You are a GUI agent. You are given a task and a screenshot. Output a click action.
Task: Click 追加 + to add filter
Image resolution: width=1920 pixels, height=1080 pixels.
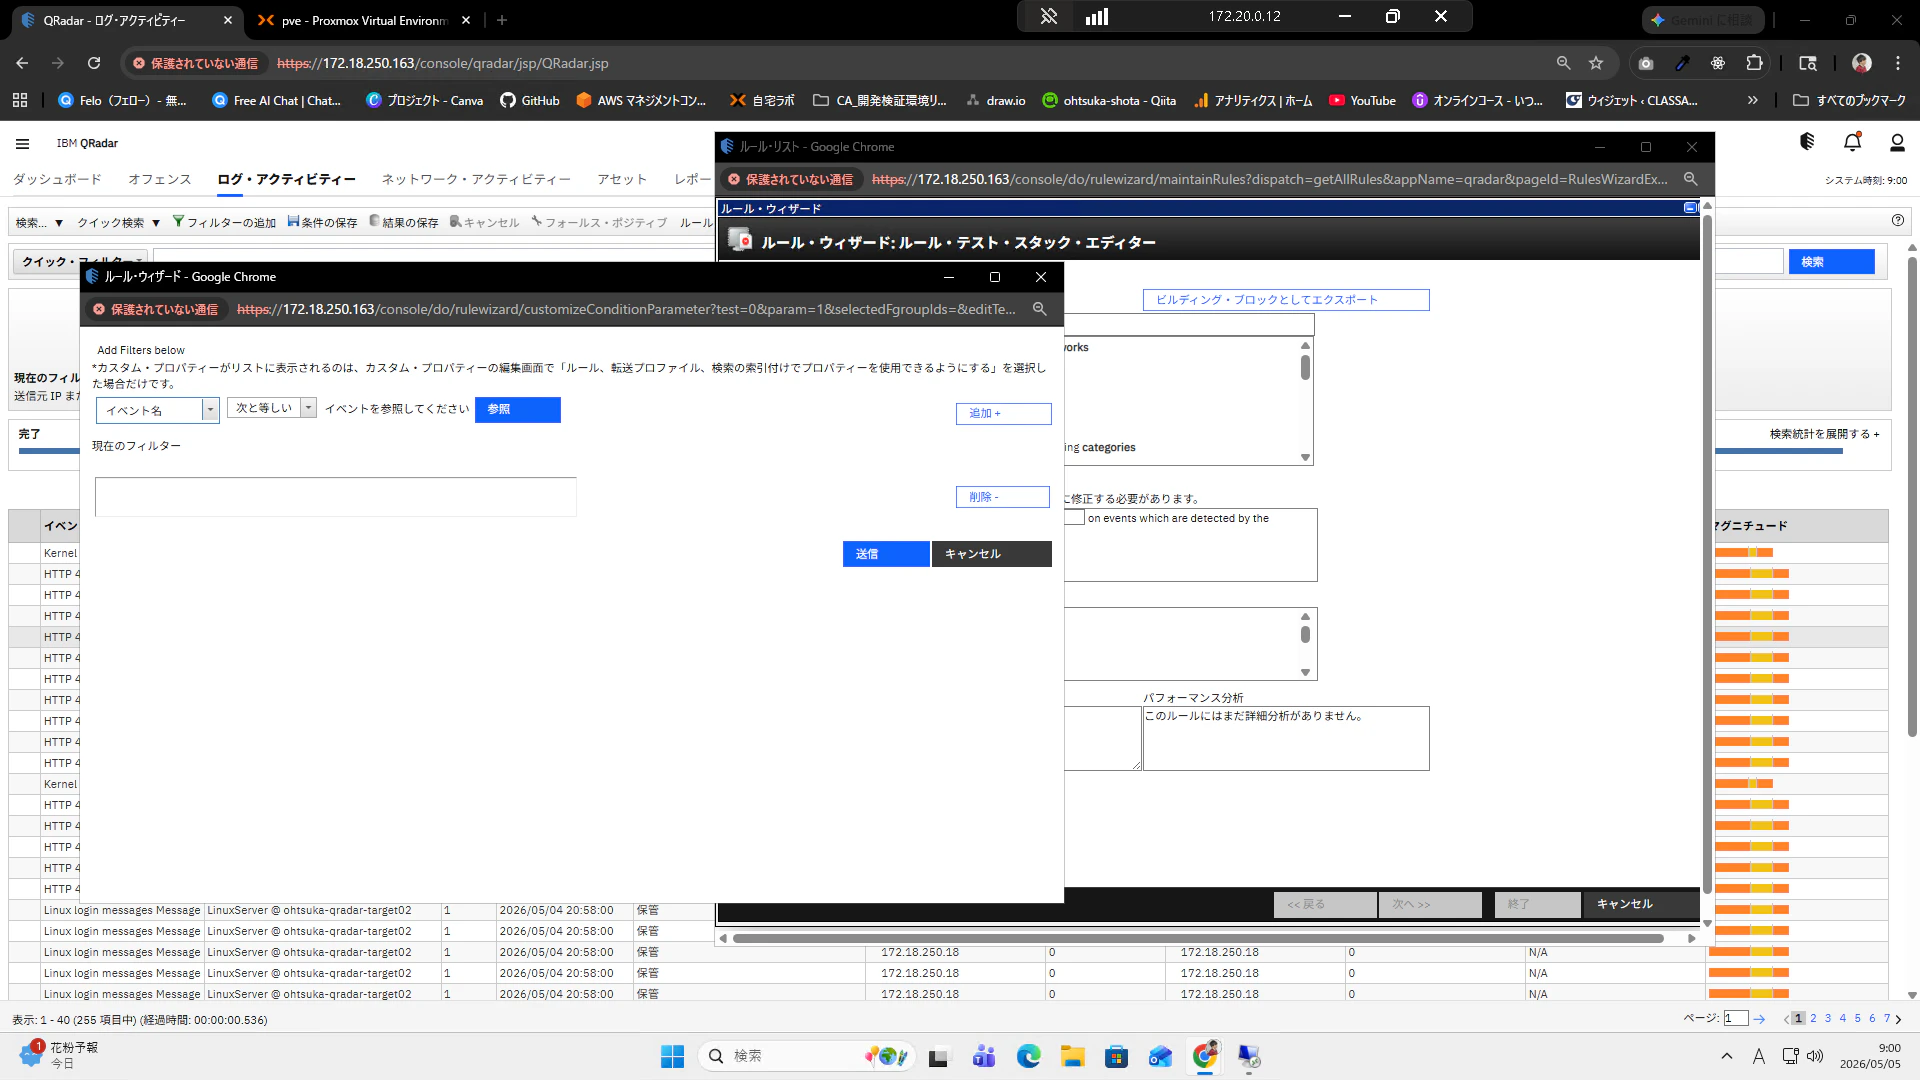[1003, 413]
